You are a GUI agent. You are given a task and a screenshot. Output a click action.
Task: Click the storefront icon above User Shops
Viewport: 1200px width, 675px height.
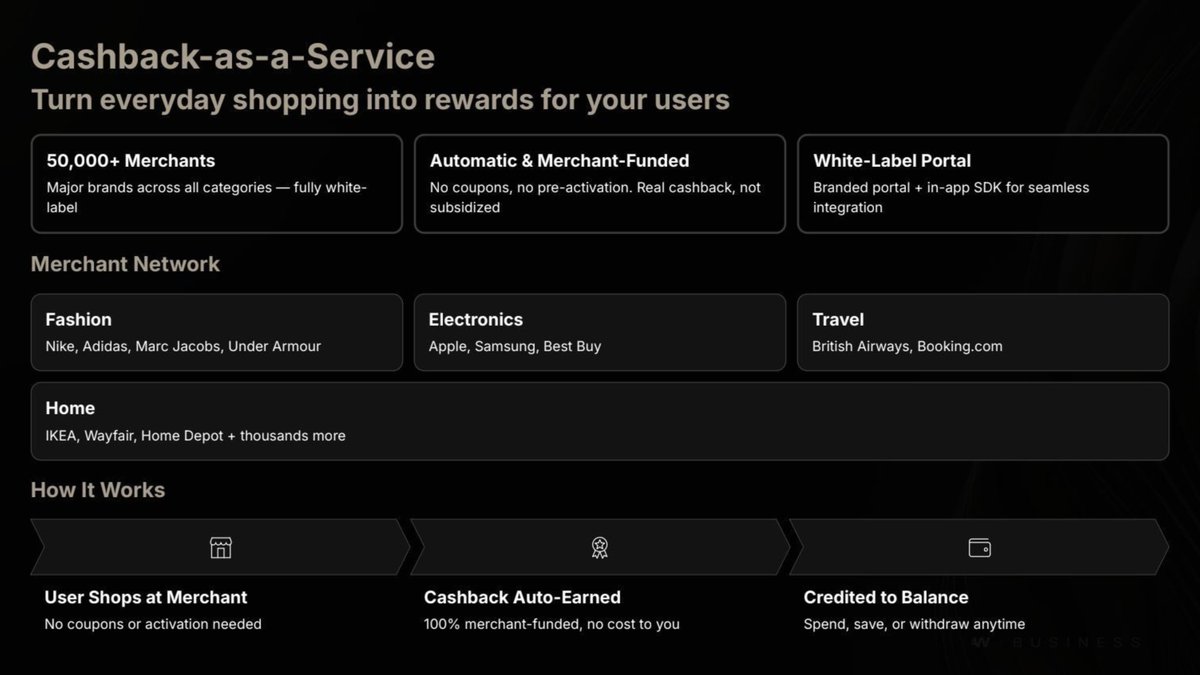point(221,547)
